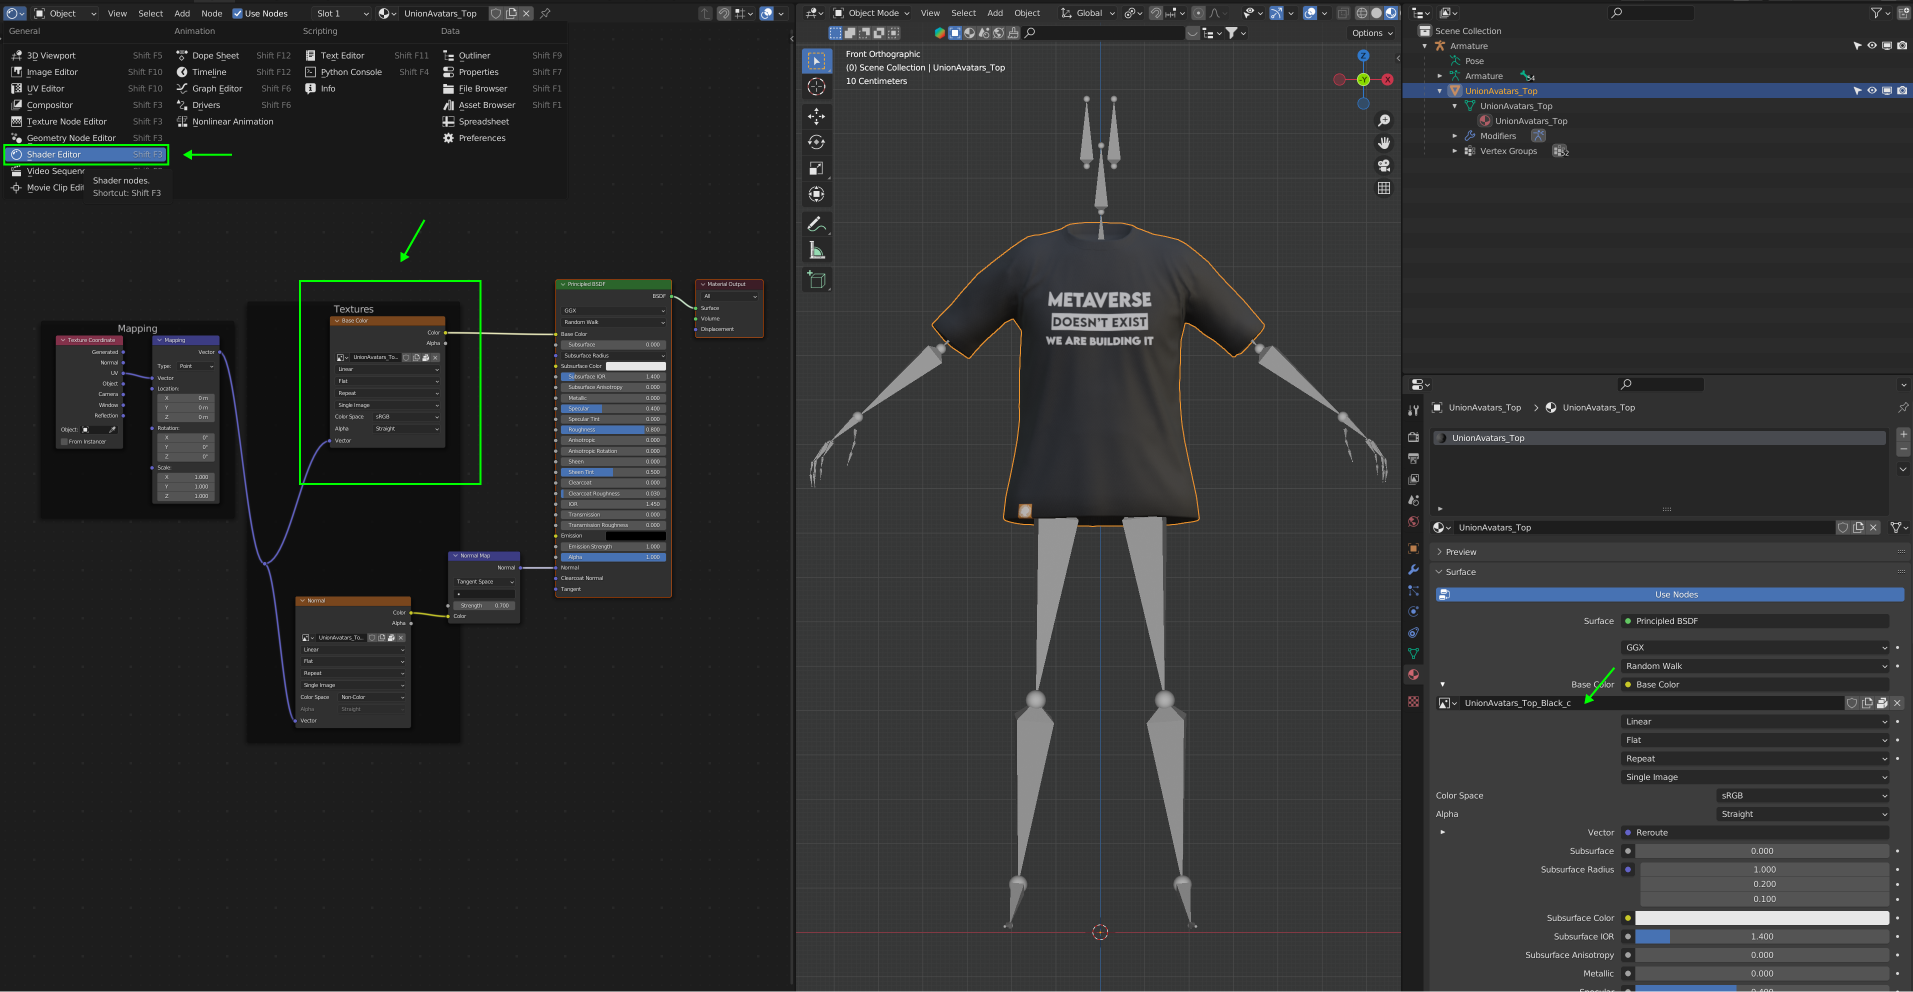Screen dimensions: 1913x992
Task: Expand the Vertex Groups row in outliner
Action: point(1455,151)
